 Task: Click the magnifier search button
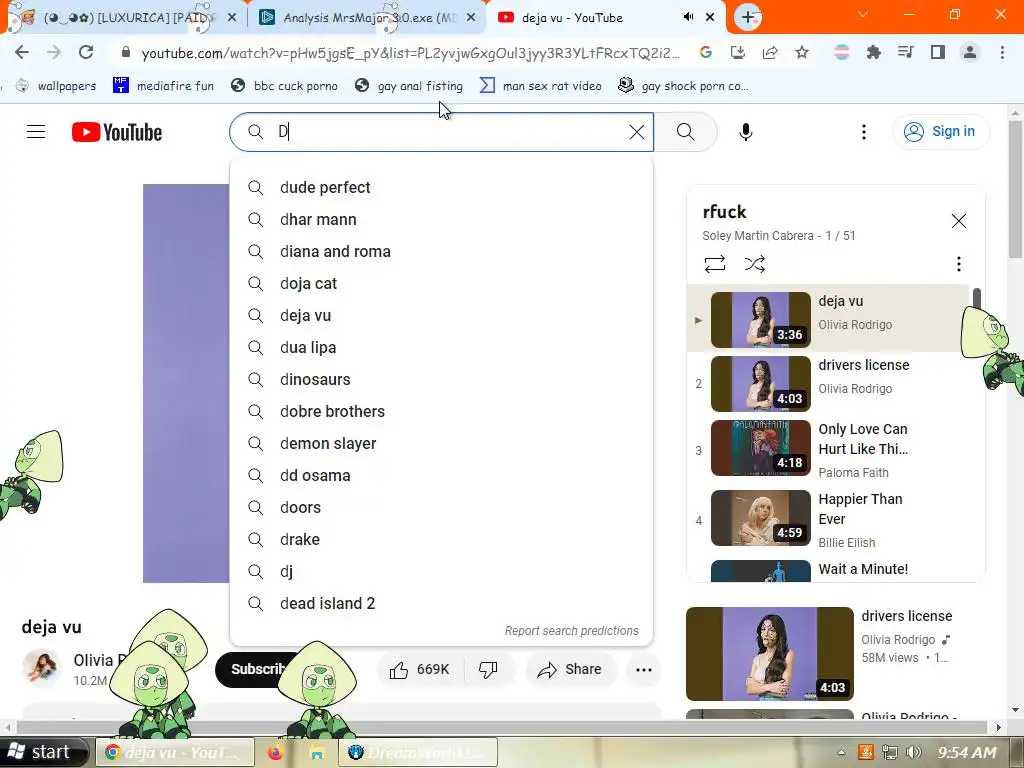pos(686,132)
